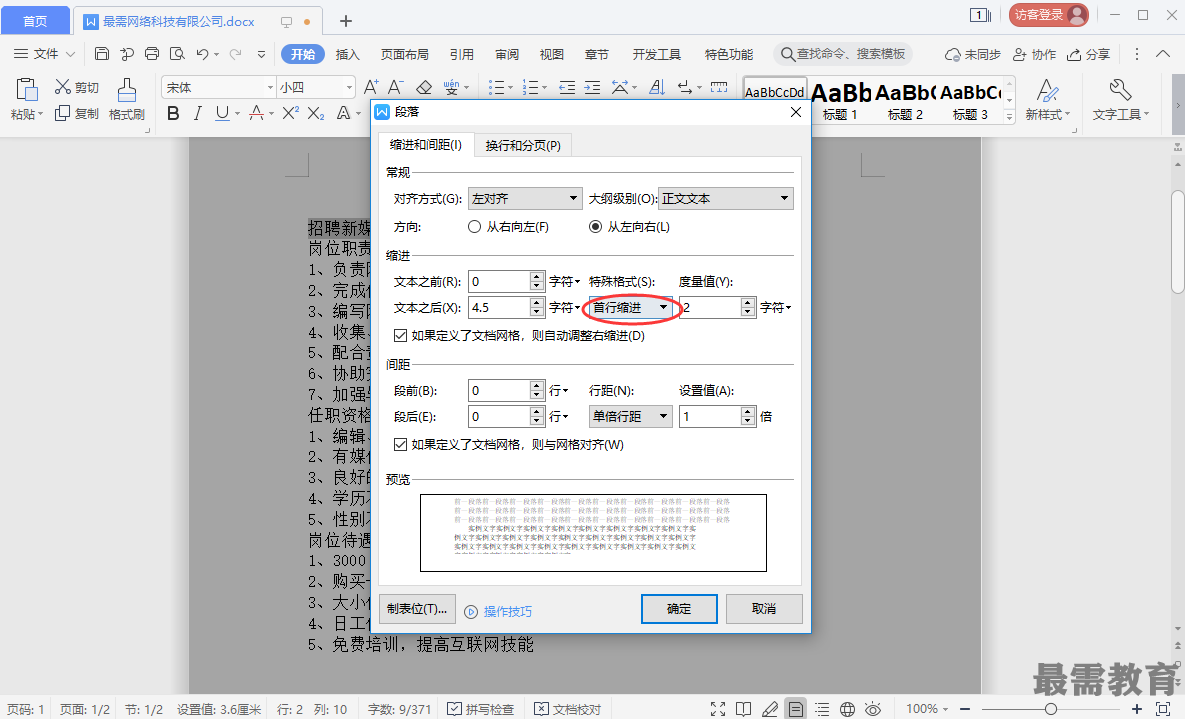Click the zoom out minus button
This screenshot has height=719, width=1185.
965,709
